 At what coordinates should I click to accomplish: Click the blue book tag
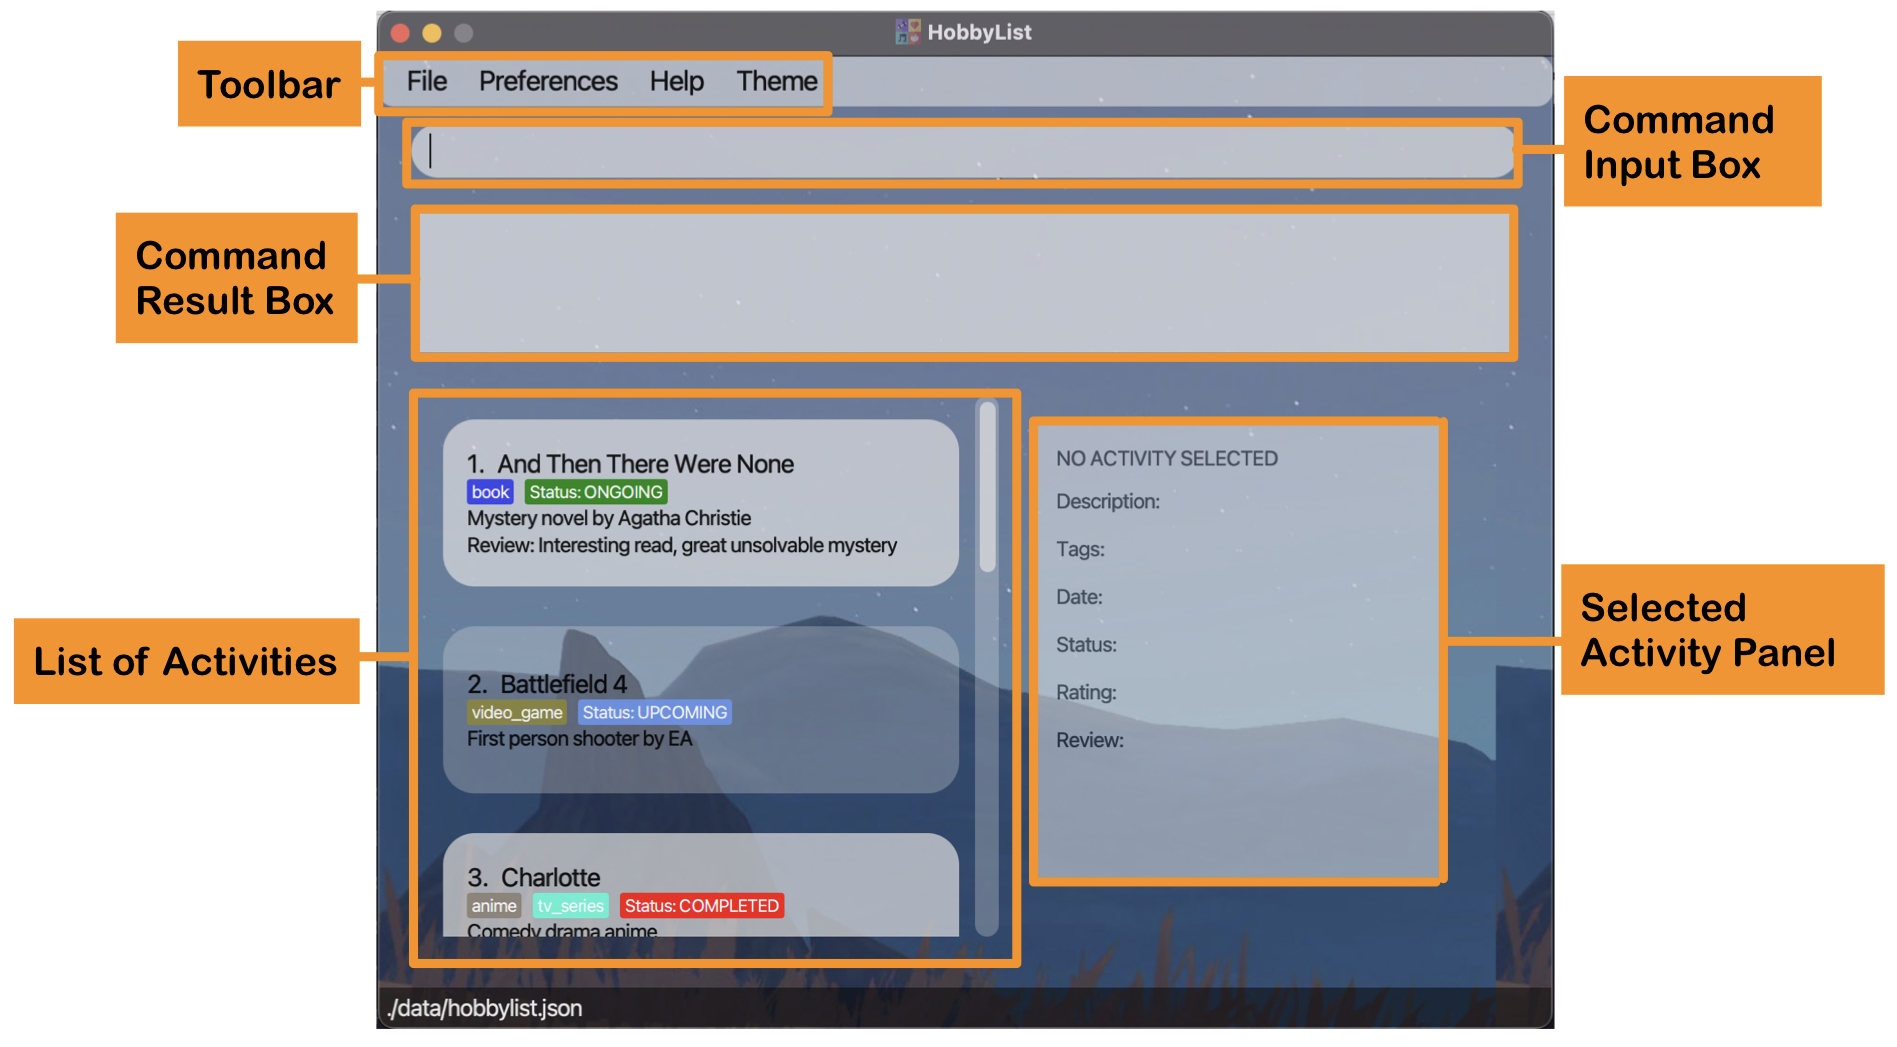click(x=490, y=492)
